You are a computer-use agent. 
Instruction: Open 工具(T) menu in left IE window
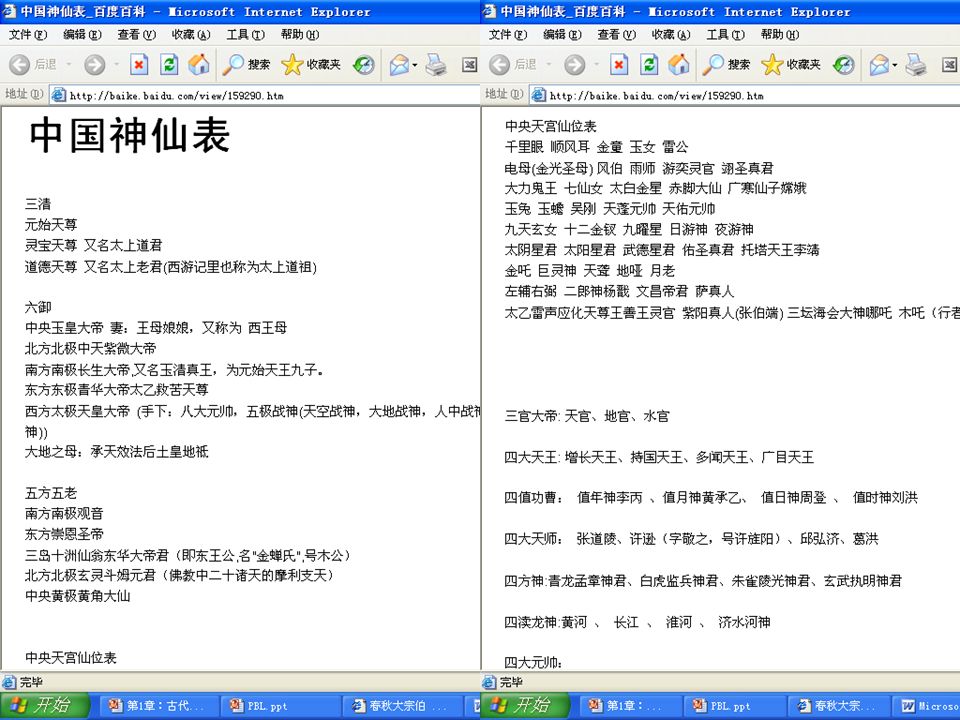(246, 35)
